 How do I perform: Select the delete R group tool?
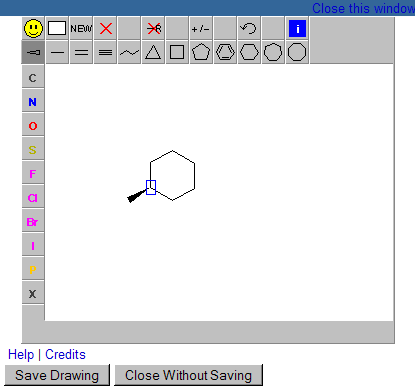click(x=153, y=28)
